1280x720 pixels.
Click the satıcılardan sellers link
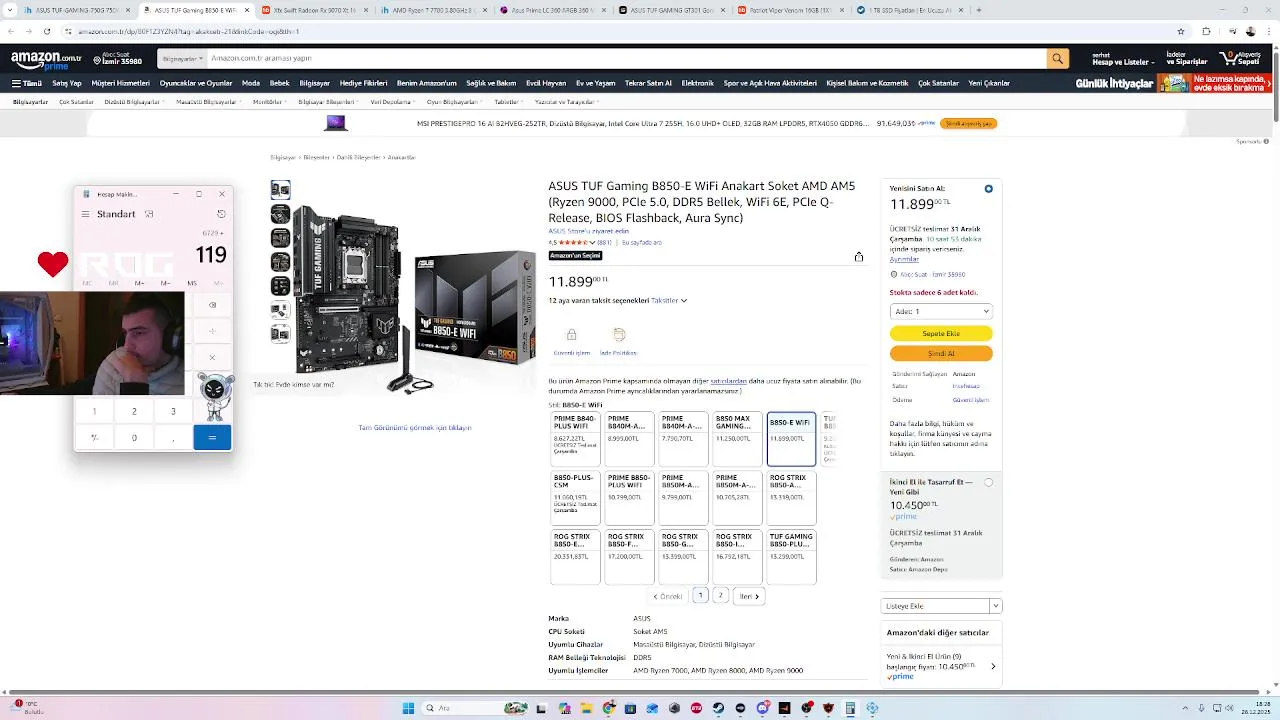coord(728,381)
